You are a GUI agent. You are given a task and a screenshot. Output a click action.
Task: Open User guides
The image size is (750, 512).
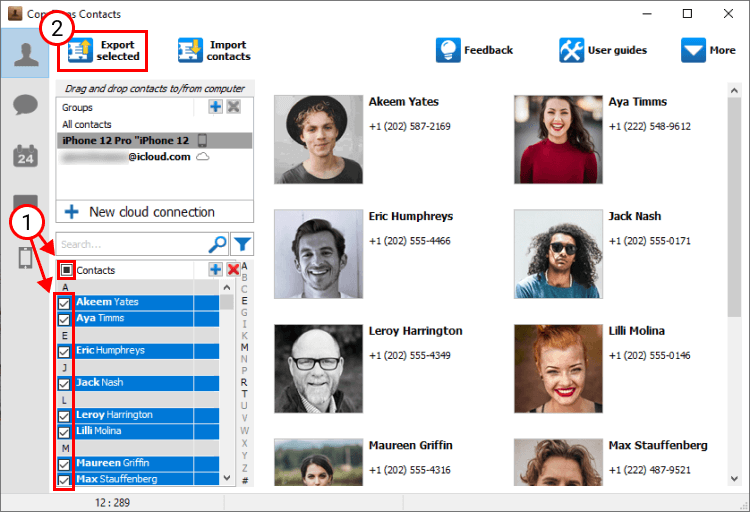(603, 50)
